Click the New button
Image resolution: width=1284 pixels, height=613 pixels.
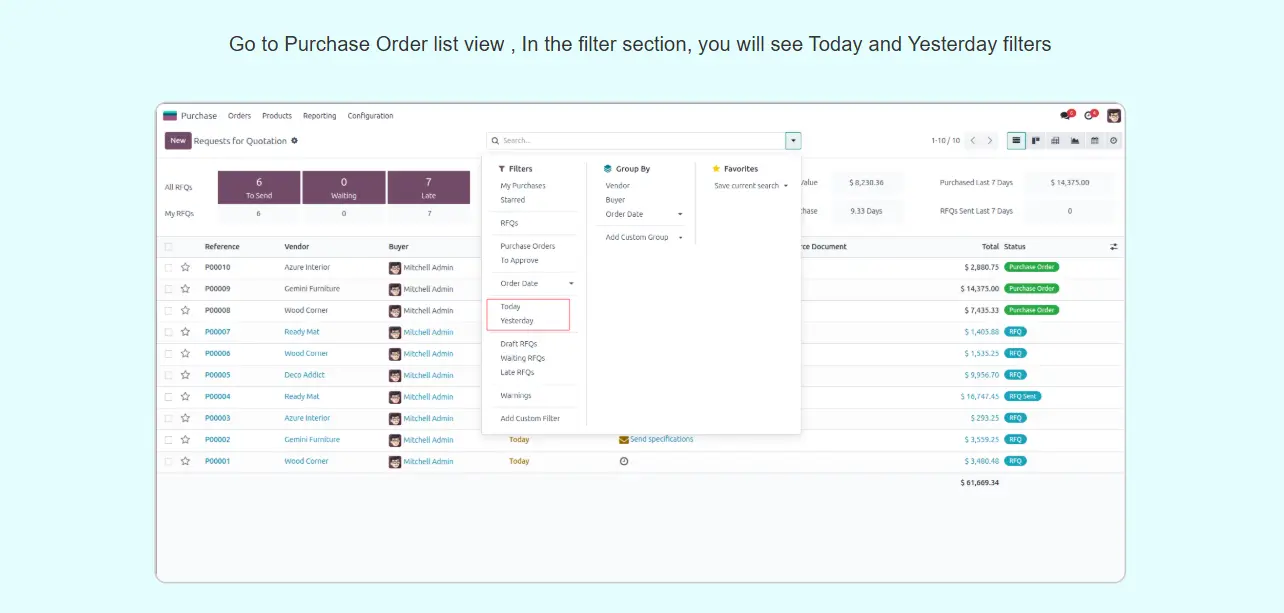point(178,141)
